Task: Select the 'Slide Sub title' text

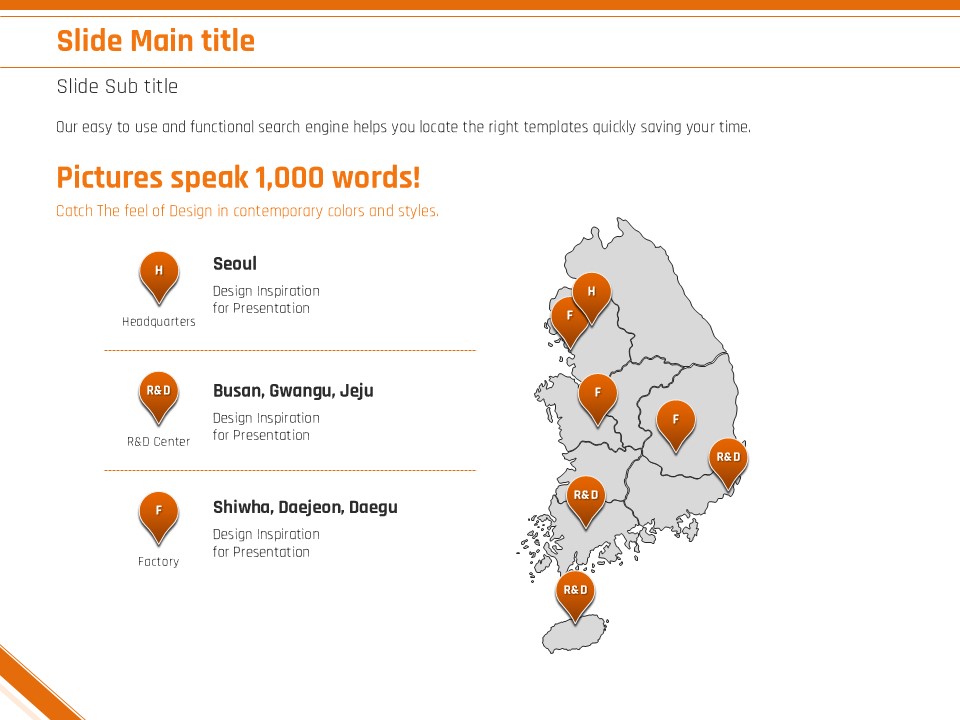Action: click(x=117, y=87)
